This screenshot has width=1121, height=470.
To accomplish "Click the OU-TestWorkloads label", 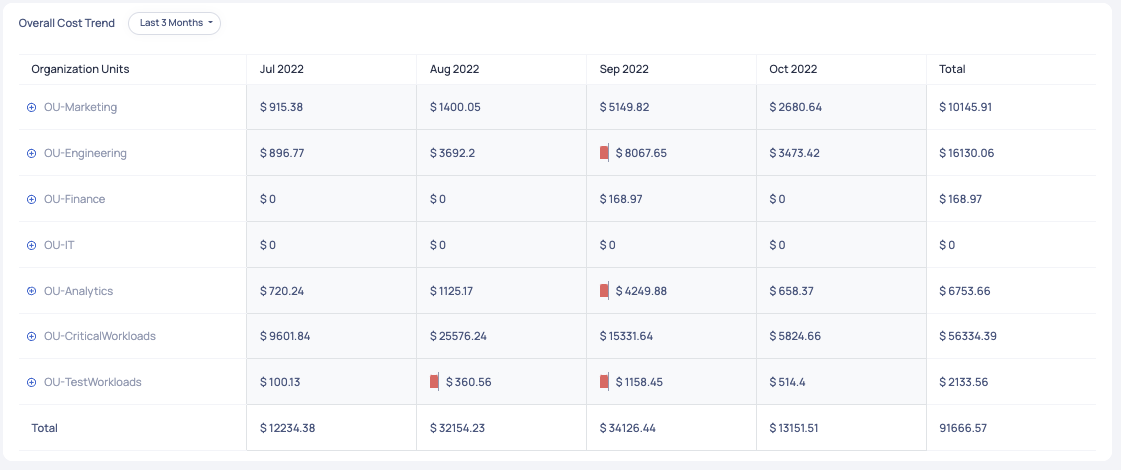I will (92, 383).
